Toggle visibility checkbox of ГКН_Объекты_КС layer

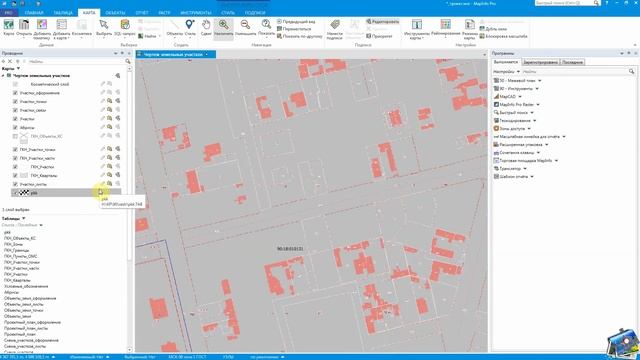pyautogui.click(x=15, y=136)
